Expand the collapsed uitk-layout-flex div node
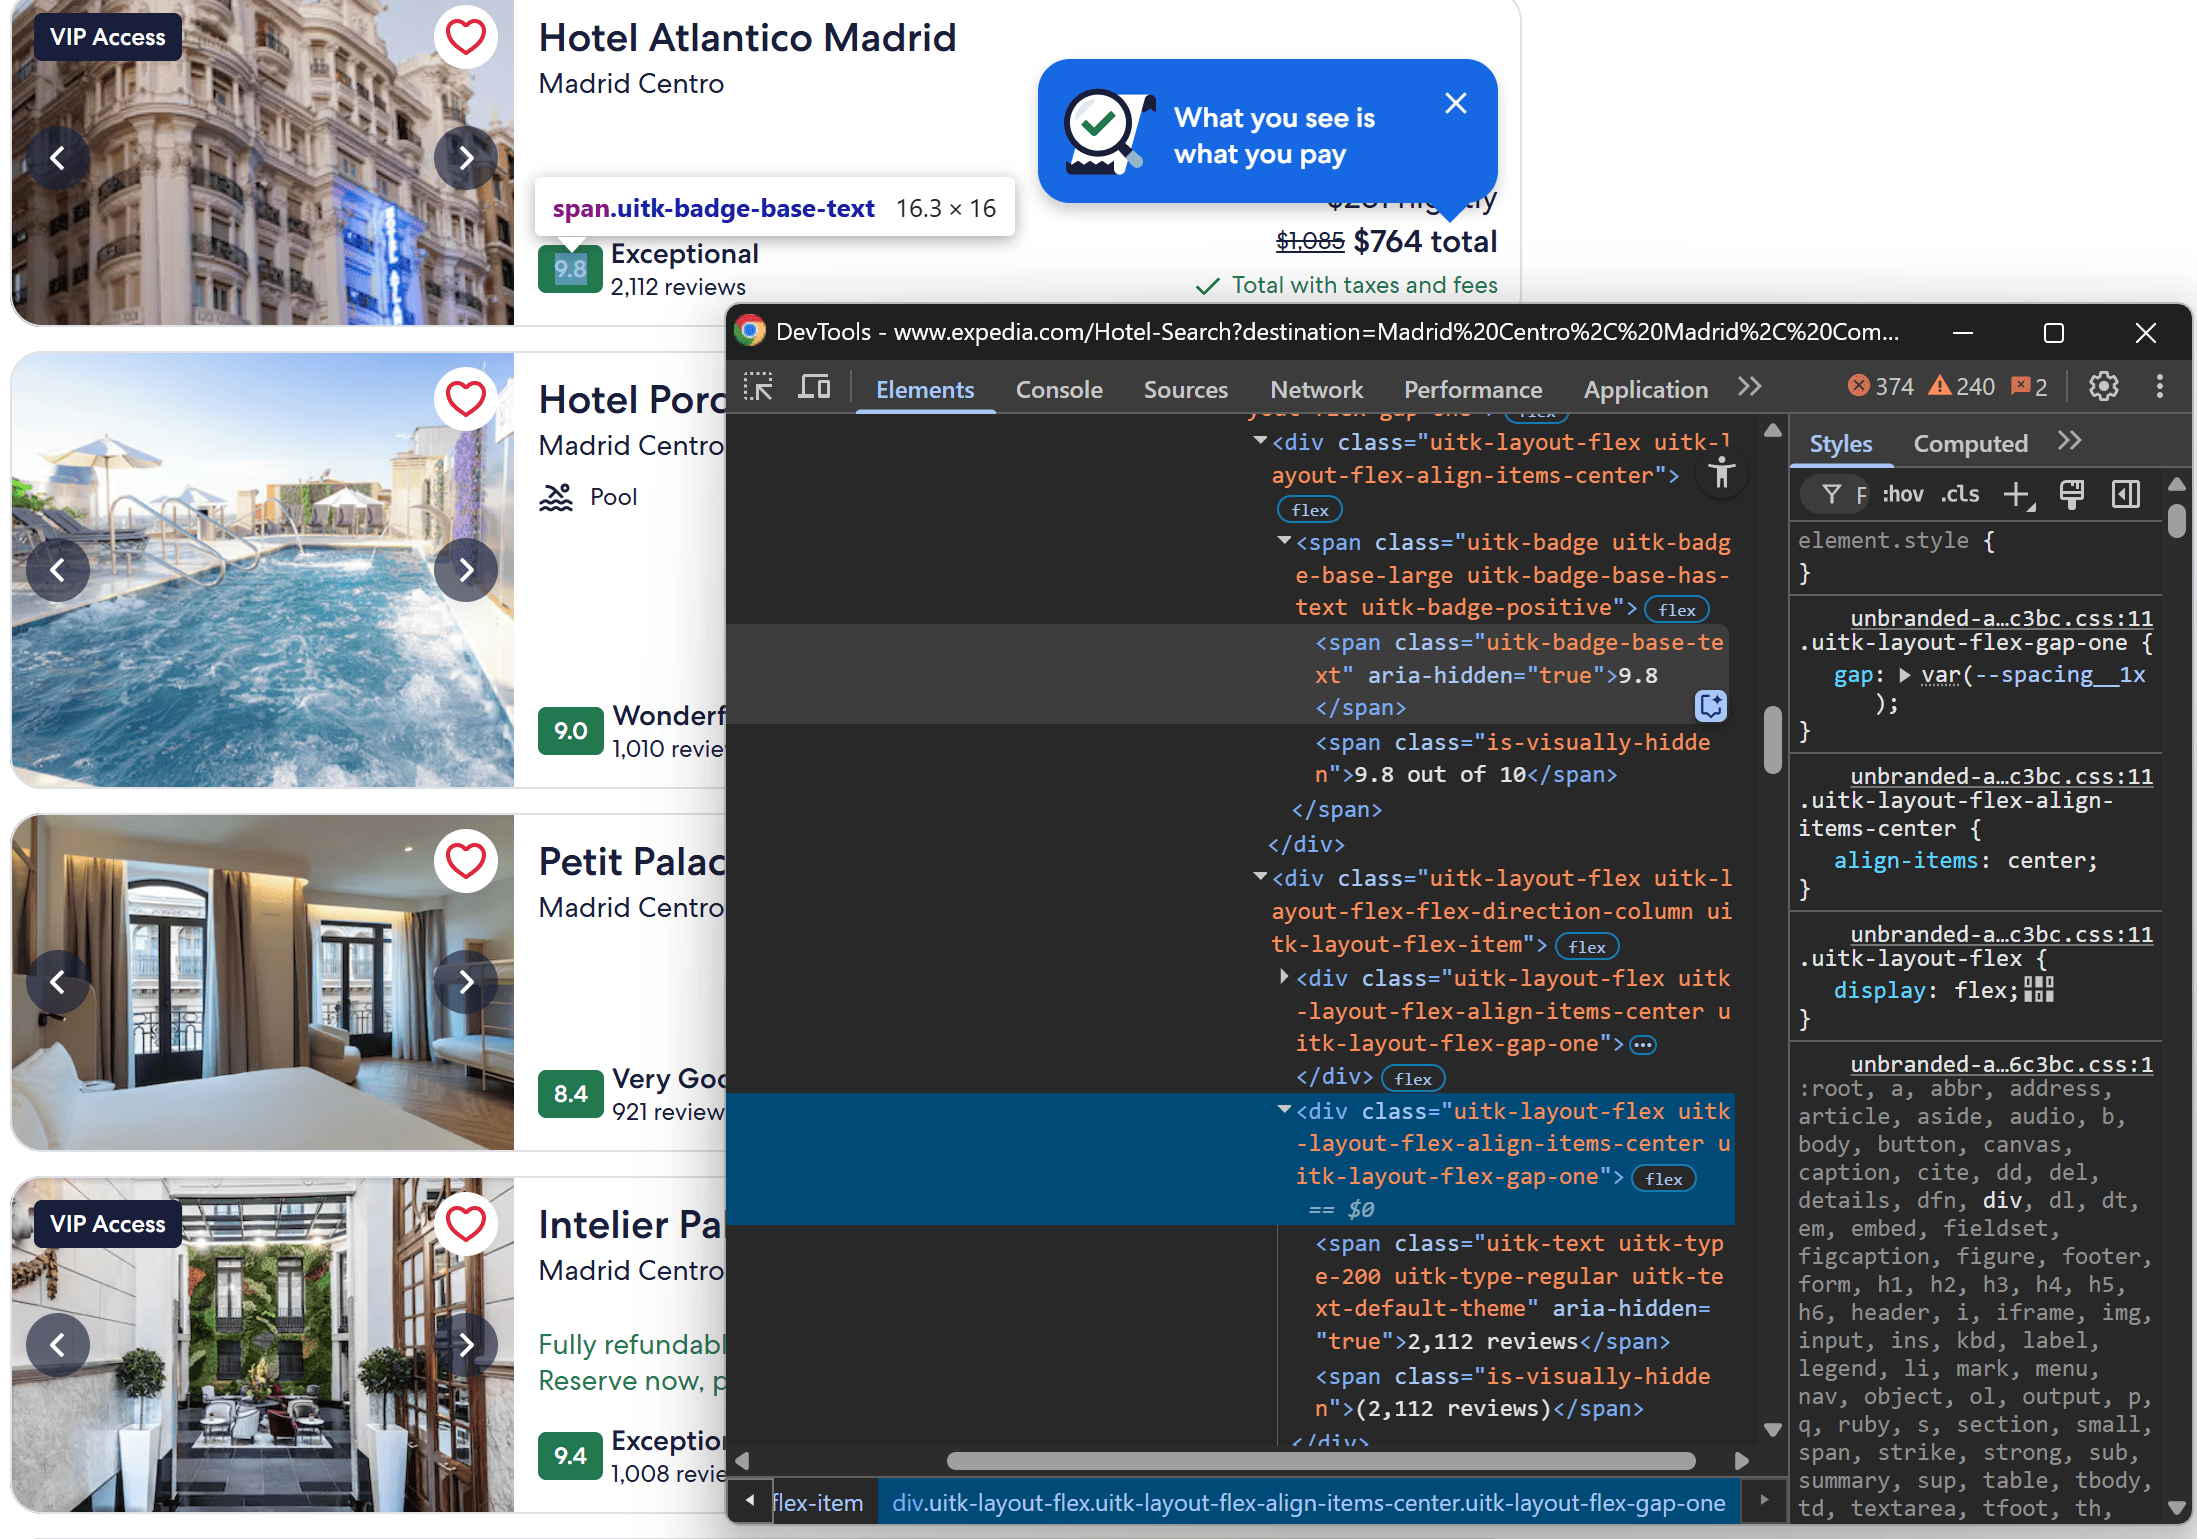2197x1539 pixels. [1284, 977]
